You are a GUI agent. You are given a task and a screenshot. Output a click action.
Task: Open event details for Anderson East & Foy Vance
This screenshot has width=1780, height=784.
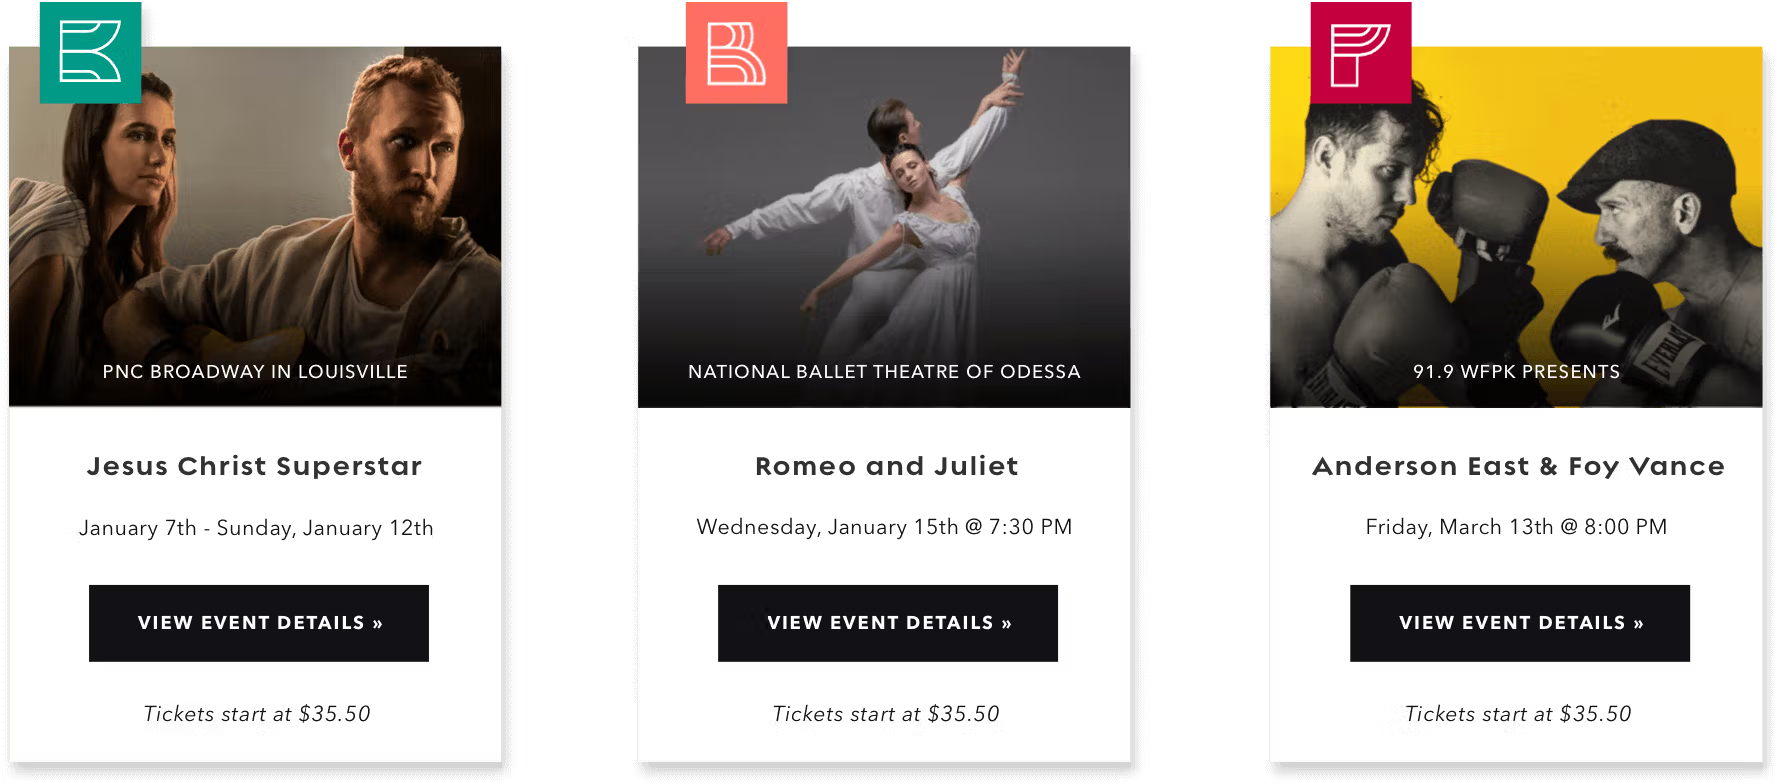1519,622
